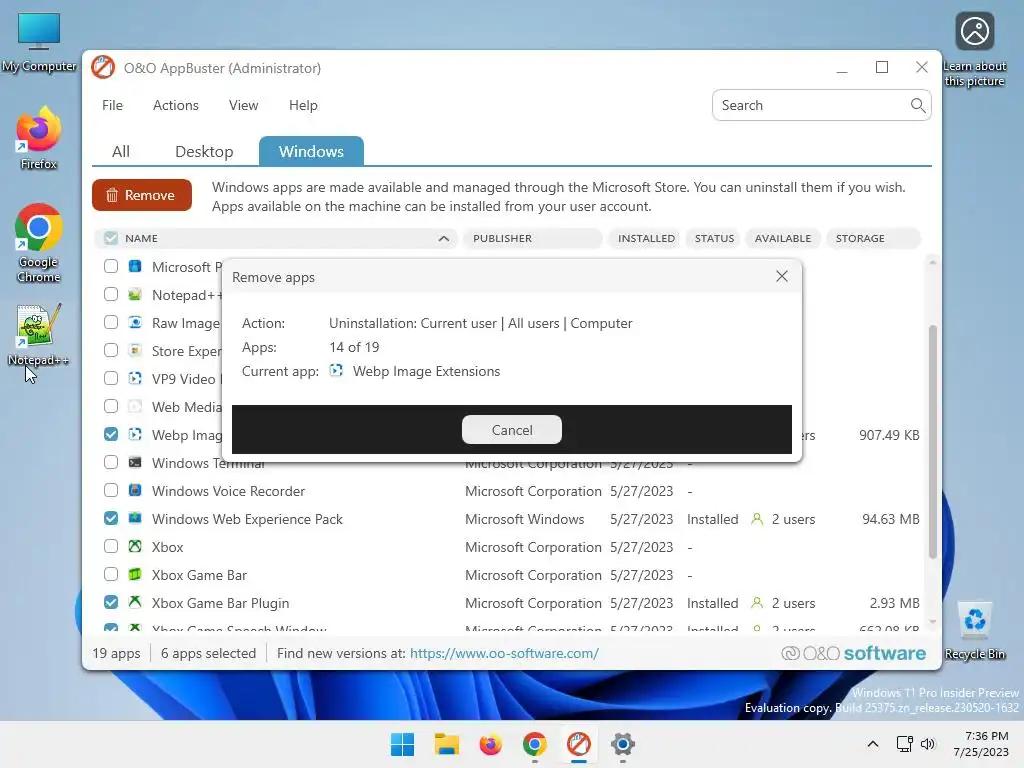1024x768 pixels.
Task: Check the VP9 Video row checkbox
Action: (111, 379)
